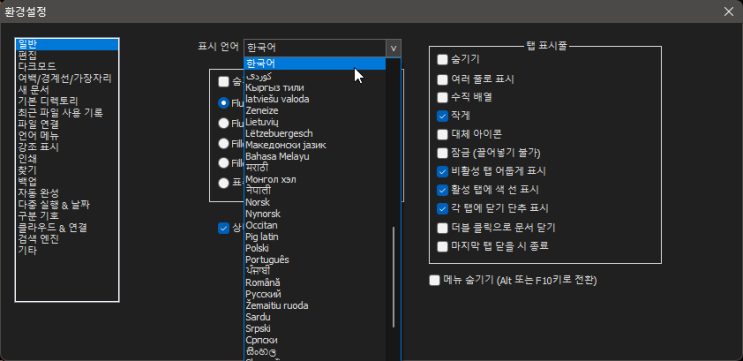Choose Polski in the language list

315,248
